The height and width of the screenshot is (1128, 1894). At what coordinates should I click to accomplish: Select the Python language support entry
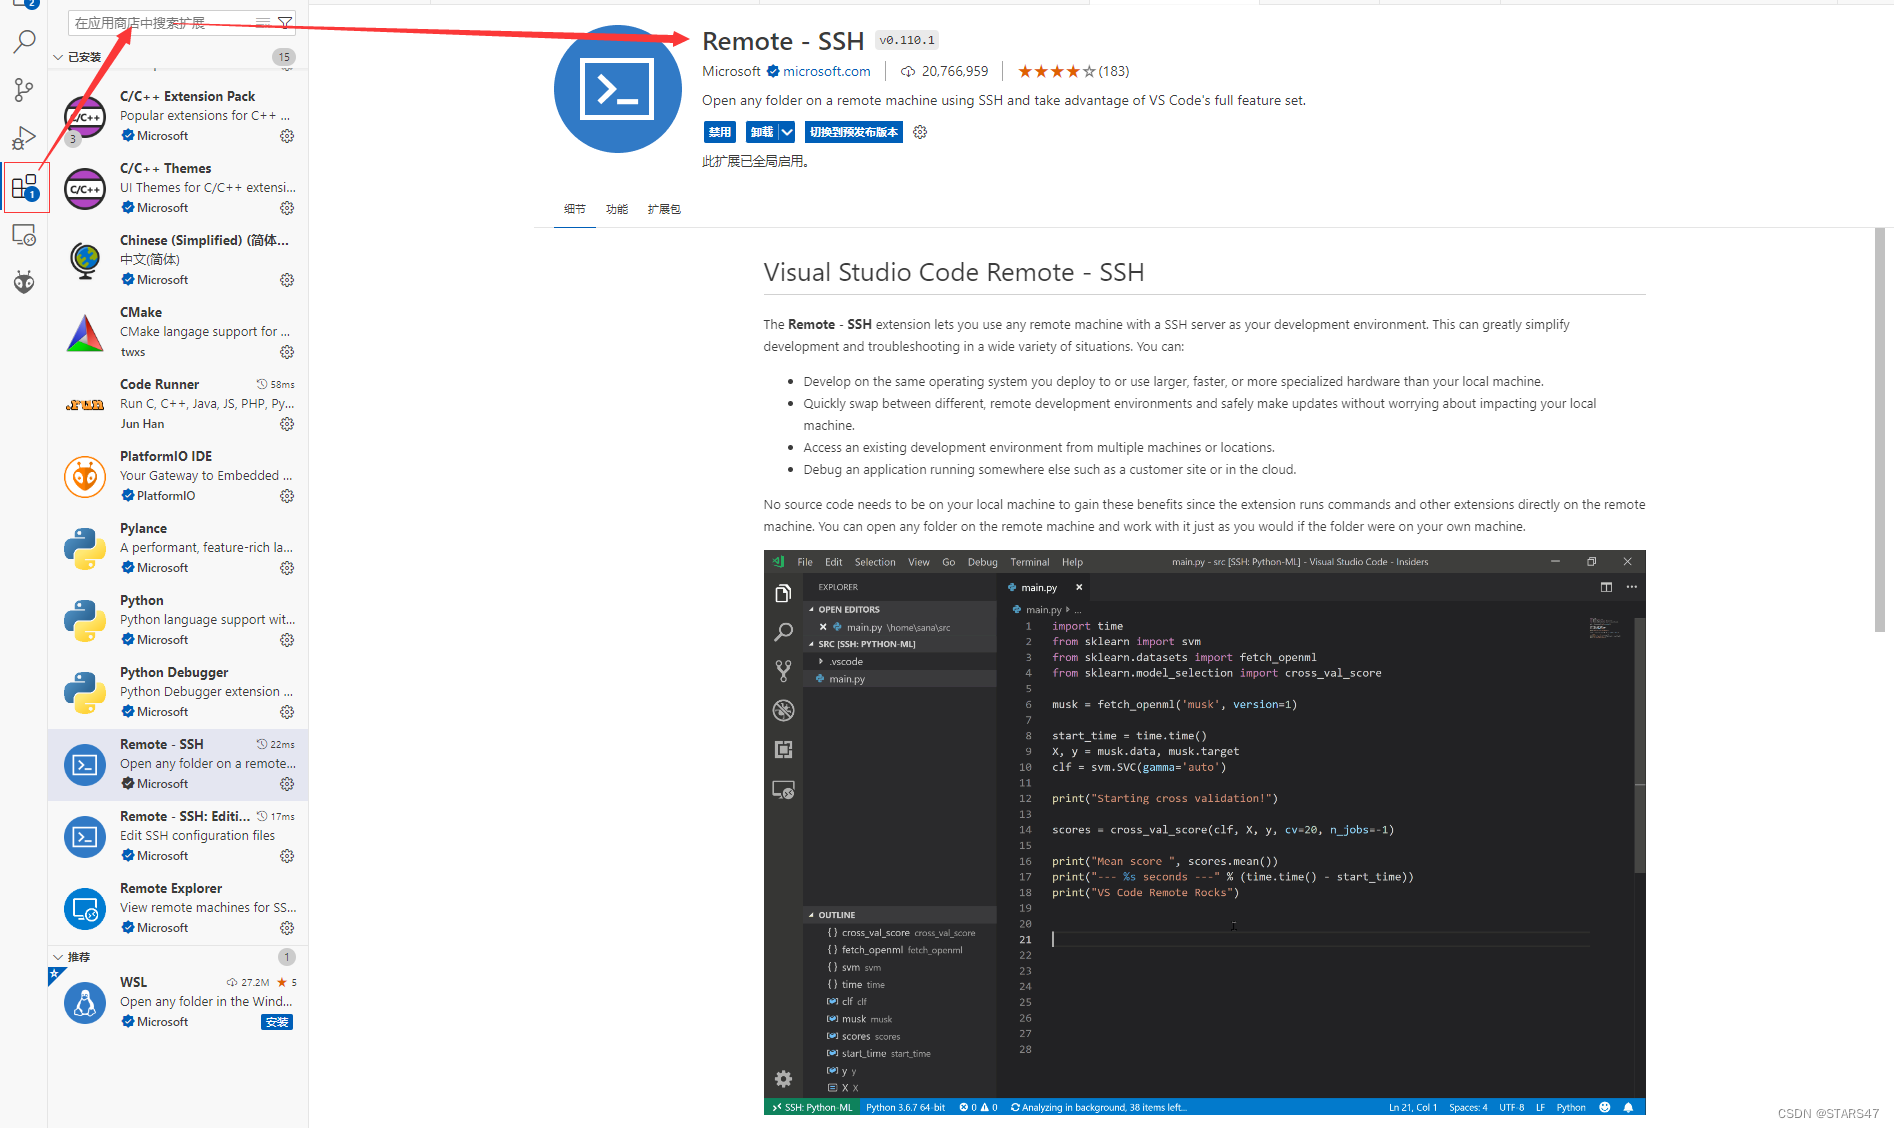pos(178,620)
